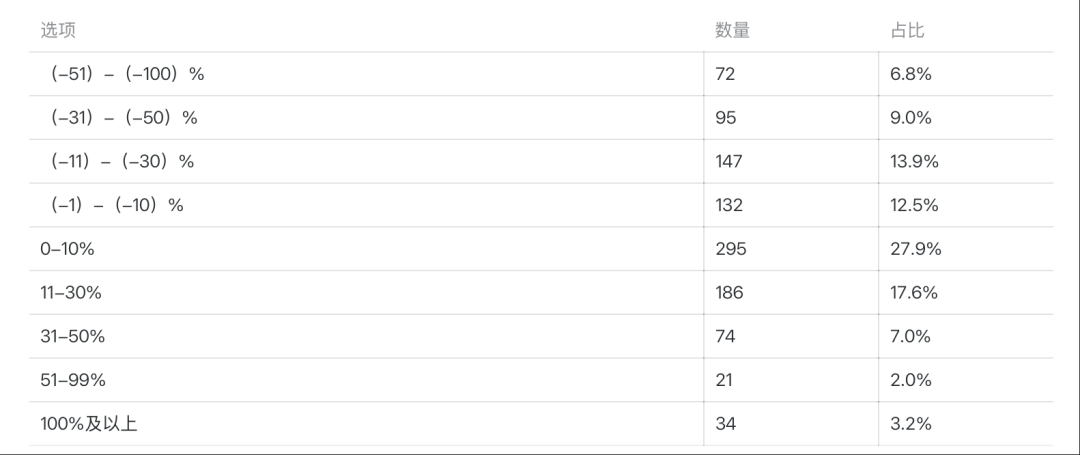Select the (-31) – (-50) % option cell
Image resolution: width=1080 pixels, height=455 pixels.
pos(123,118)
